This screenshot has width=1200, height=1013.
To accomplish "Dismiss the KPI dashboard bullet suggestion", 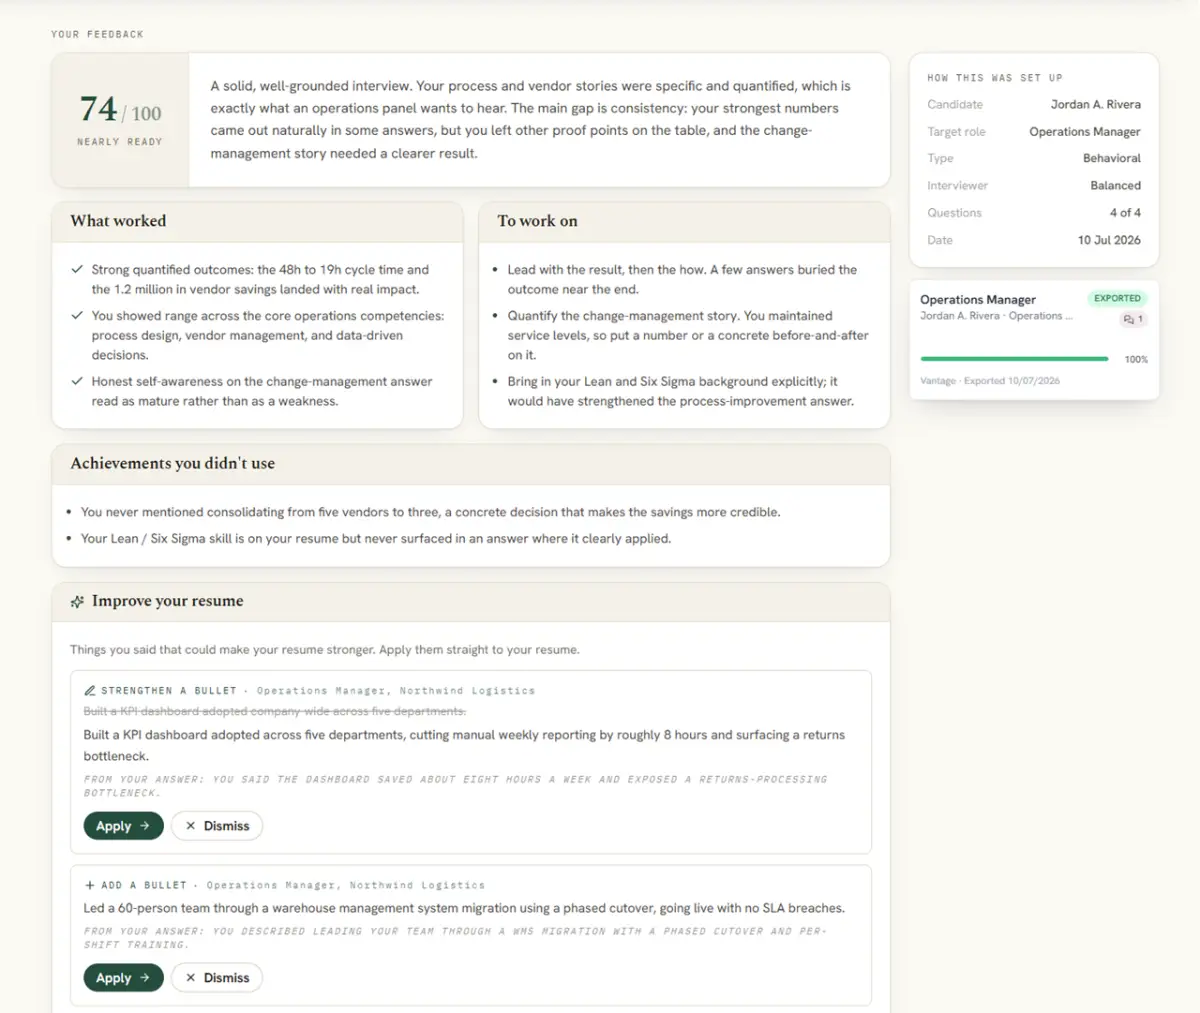I will (x=217, y=826).
